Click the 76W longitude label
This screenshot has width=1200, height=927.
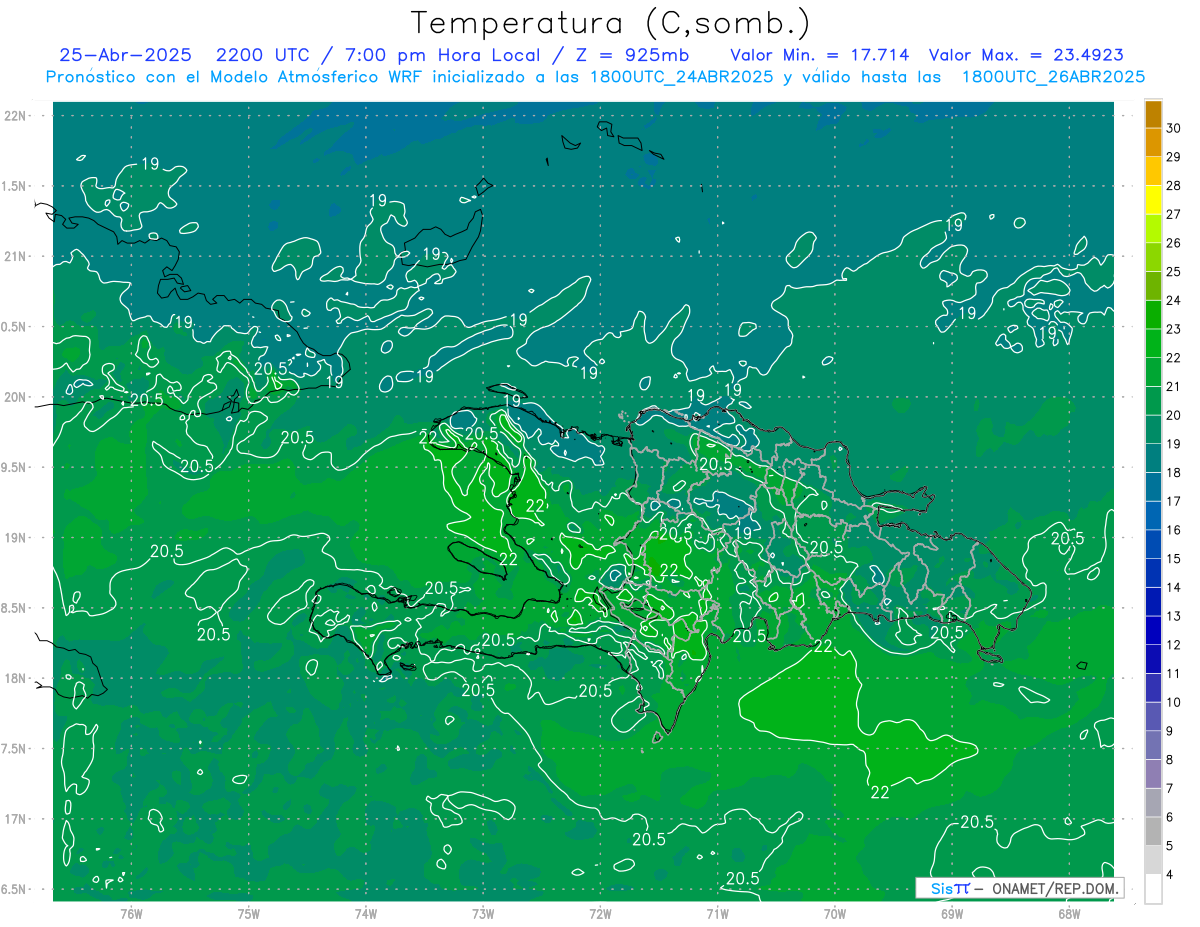(x=131, y=913)
